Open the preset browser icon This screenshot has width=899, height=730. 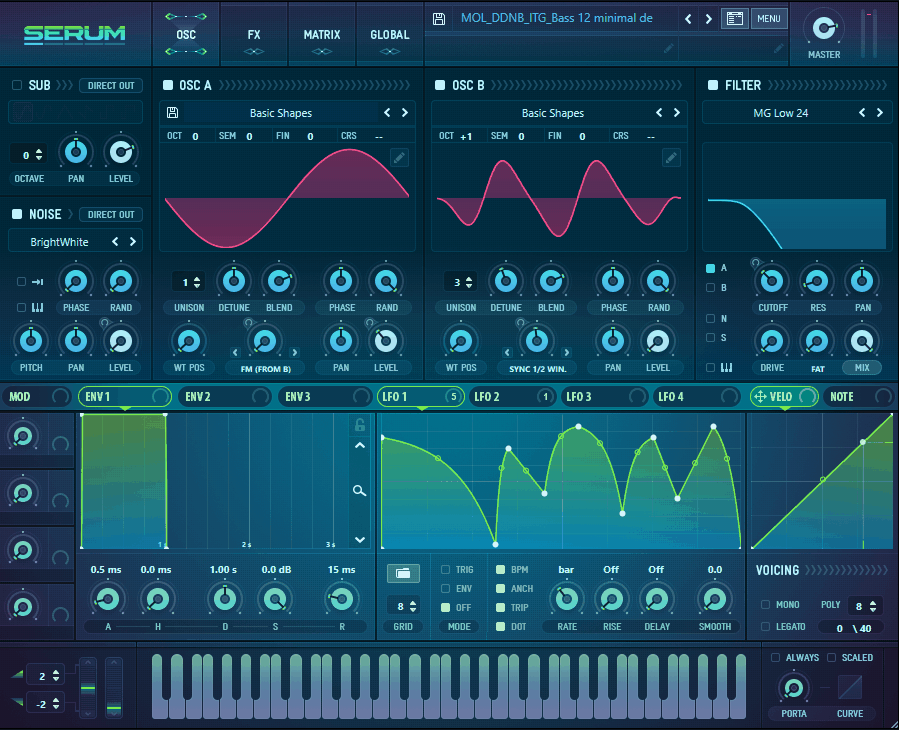pyautogui.click(x=734, y=18)
